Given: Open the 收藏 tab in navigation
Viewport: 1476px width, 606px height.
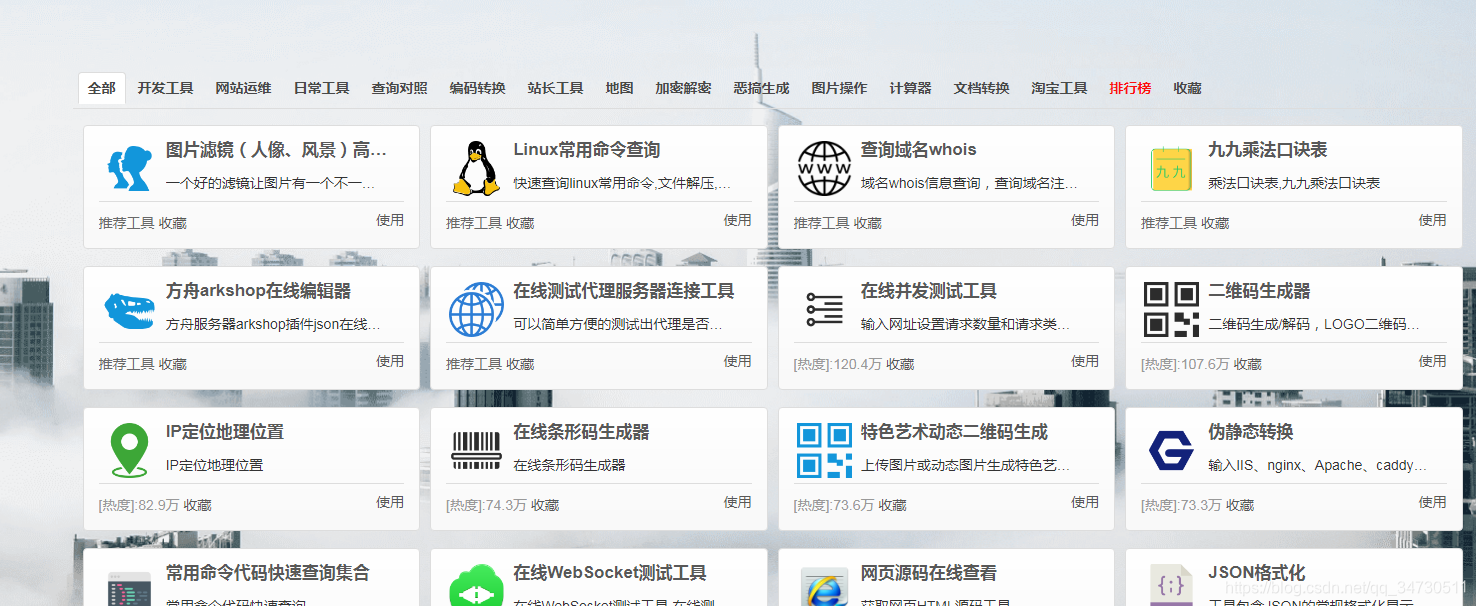Looking at the screenshot, I should click(1188, 88).
